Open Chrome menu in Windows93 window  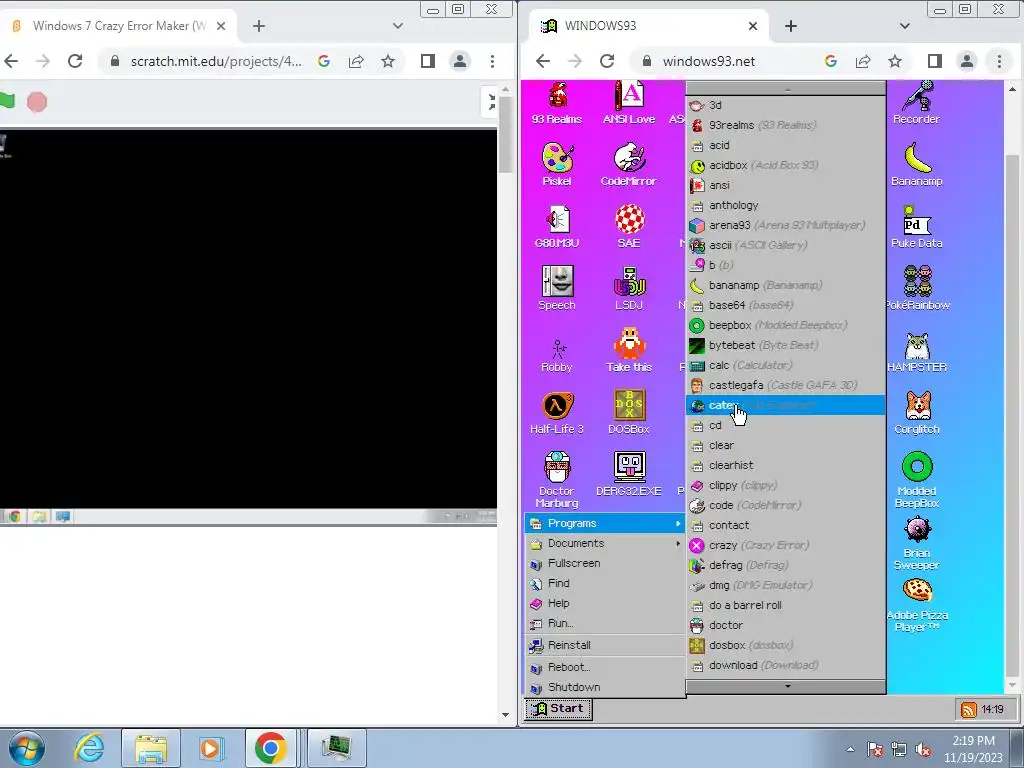[x=999, y=61]
